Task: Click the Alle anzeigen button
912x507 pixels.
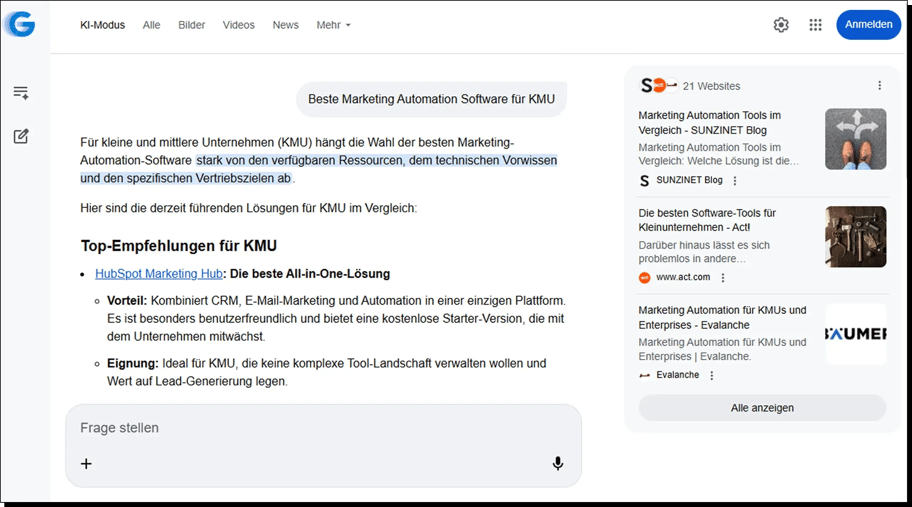Action: point(762,408)
